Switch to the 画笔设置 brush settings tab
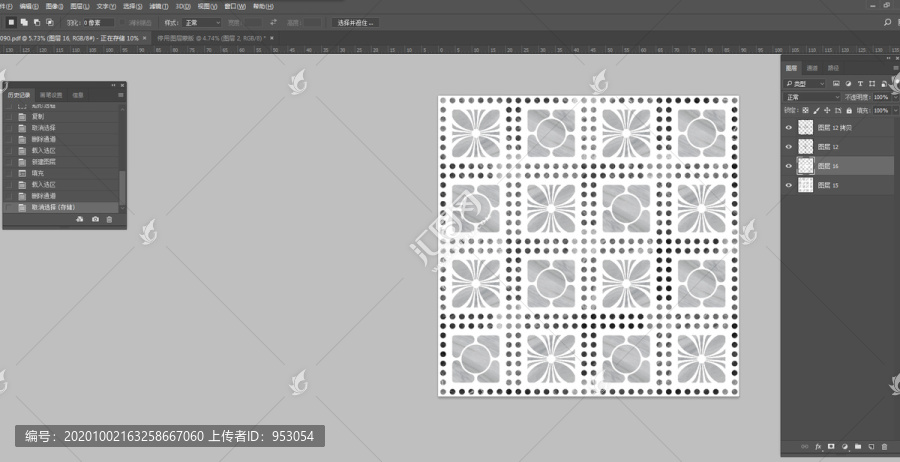900x462 pixels. [51, 95]
